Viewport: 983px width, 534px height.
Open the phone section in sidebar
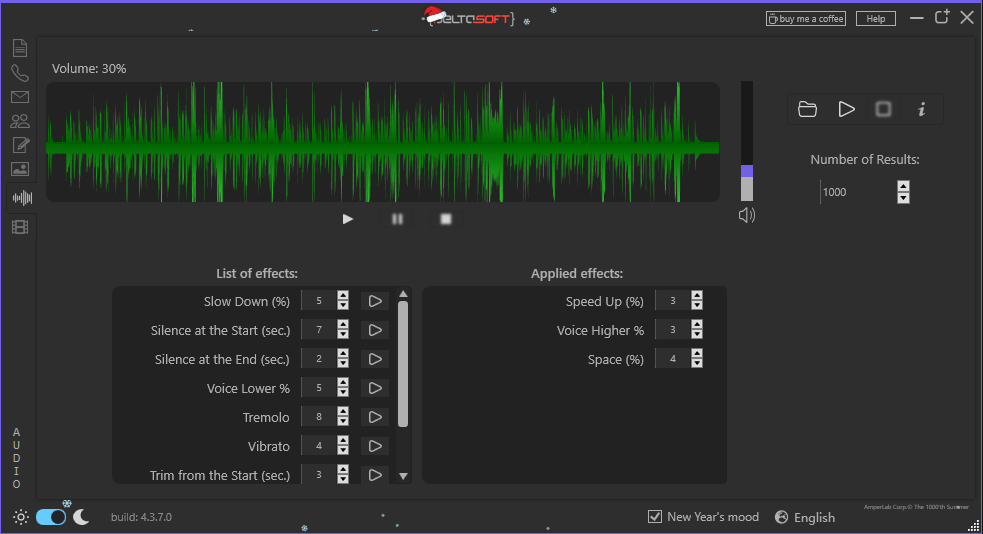[20, 73]
